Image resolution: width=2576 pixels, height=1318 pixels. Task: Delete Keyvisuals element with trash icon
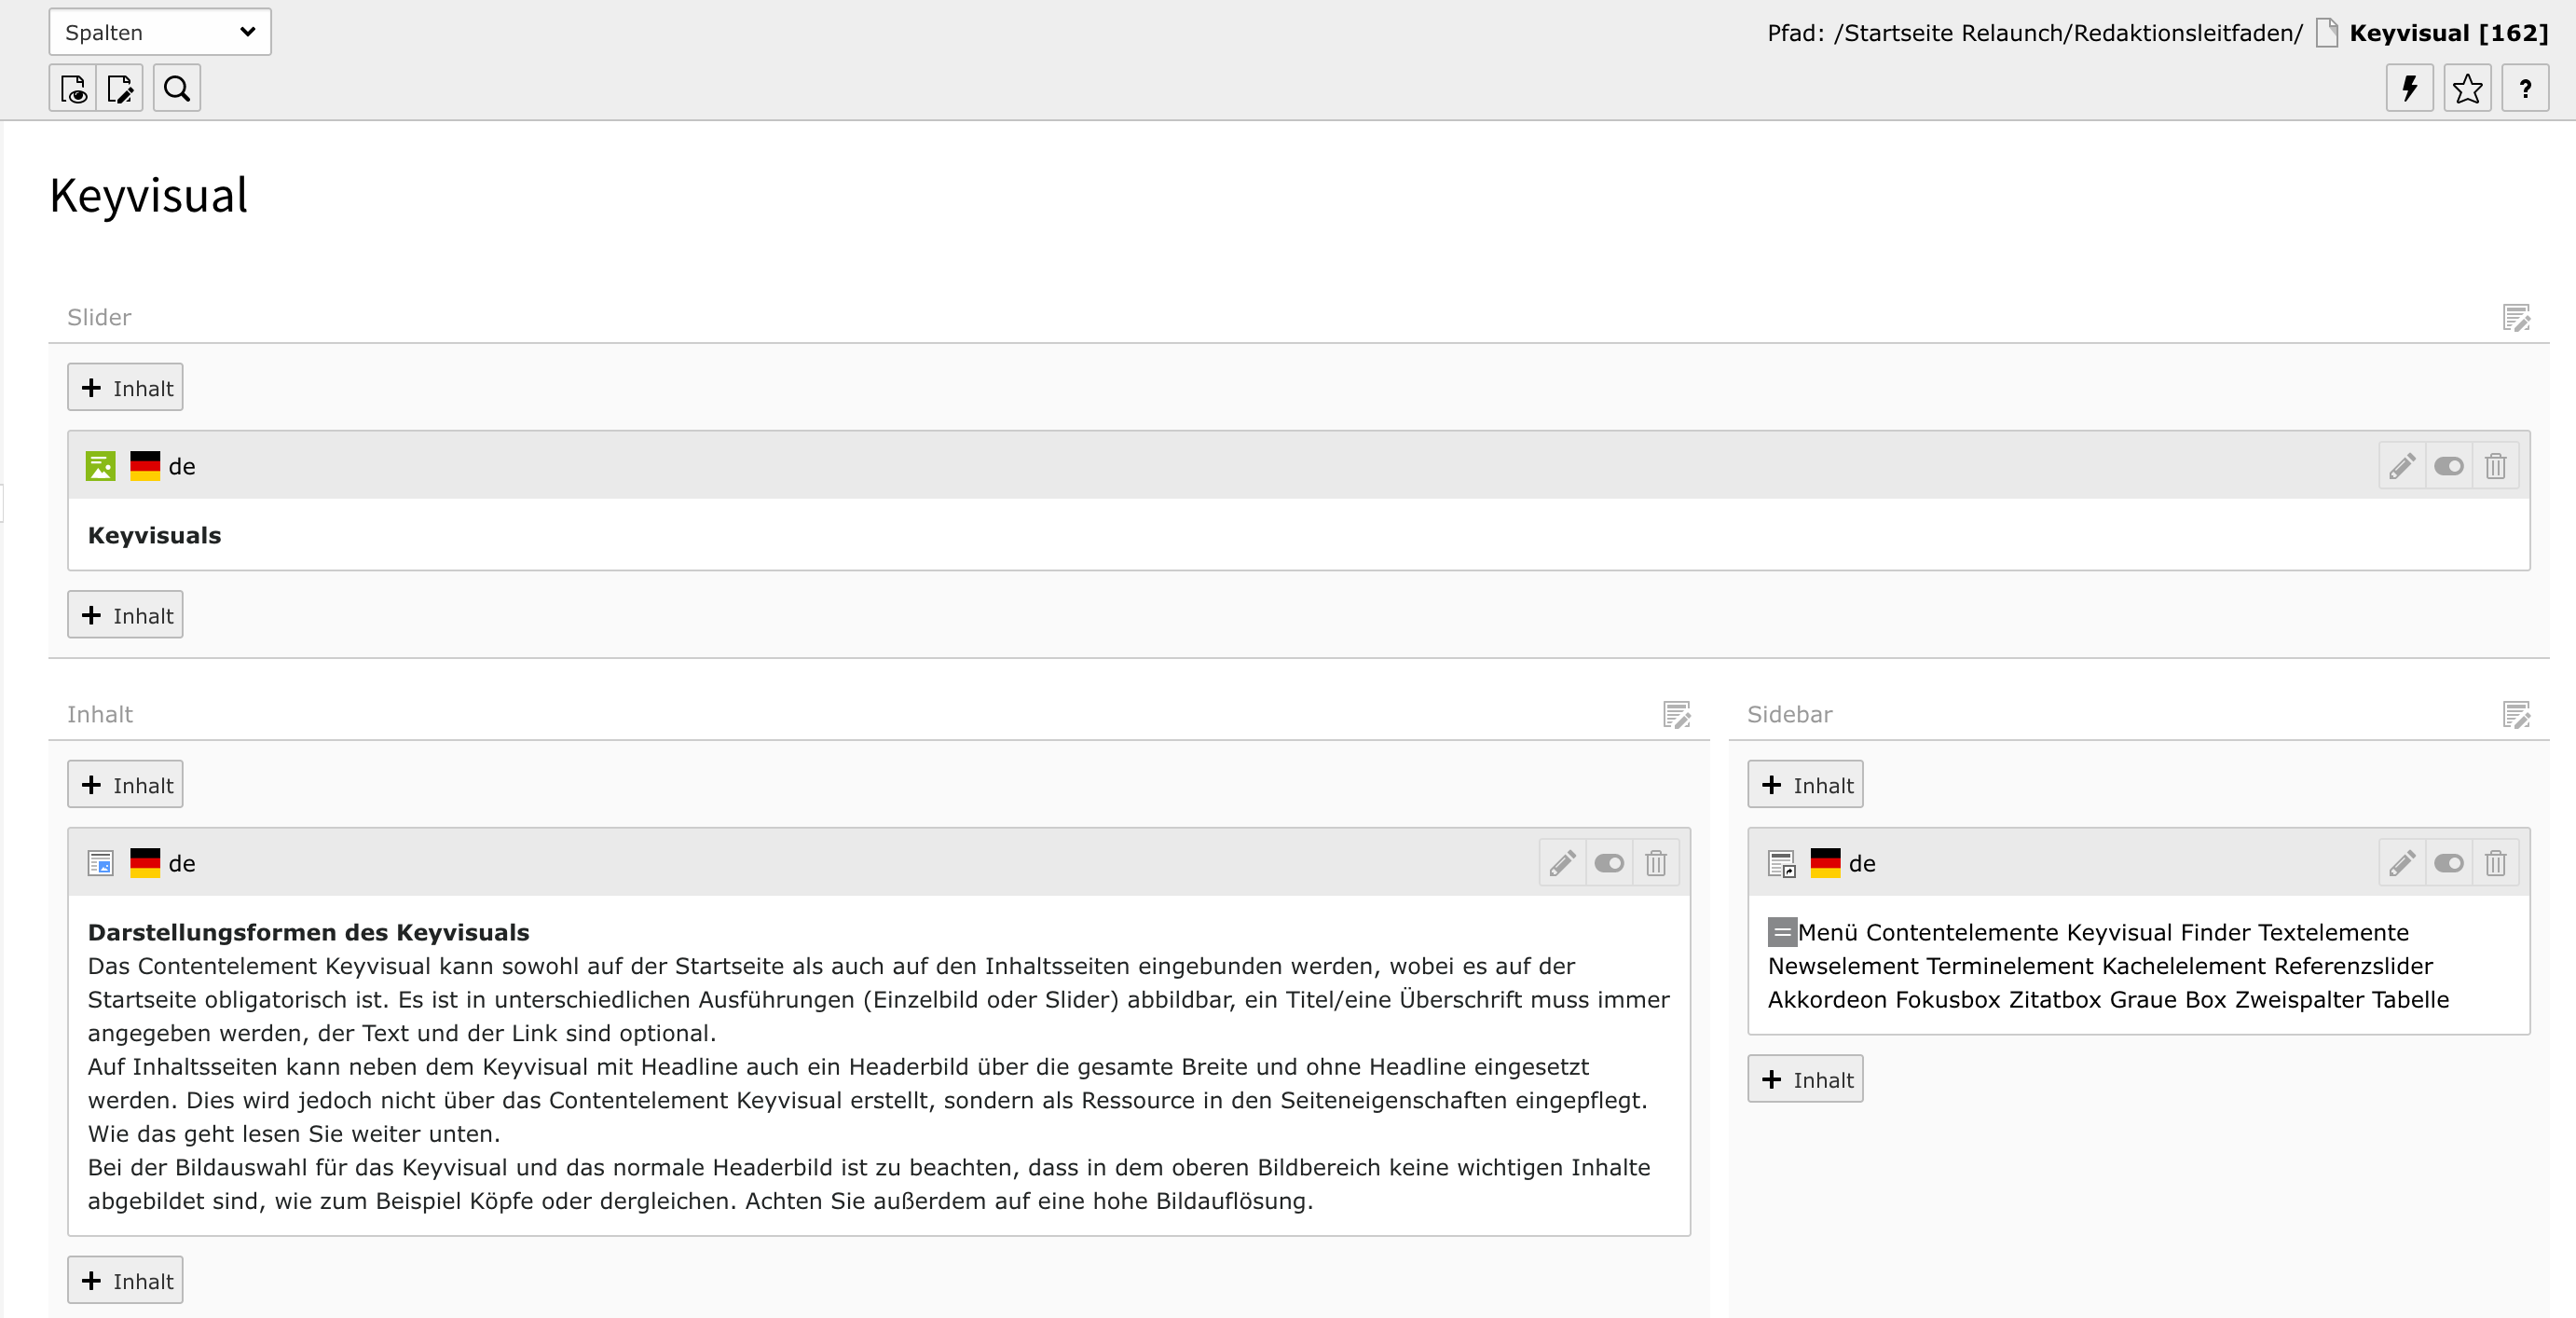click(x=2495, y=466)
